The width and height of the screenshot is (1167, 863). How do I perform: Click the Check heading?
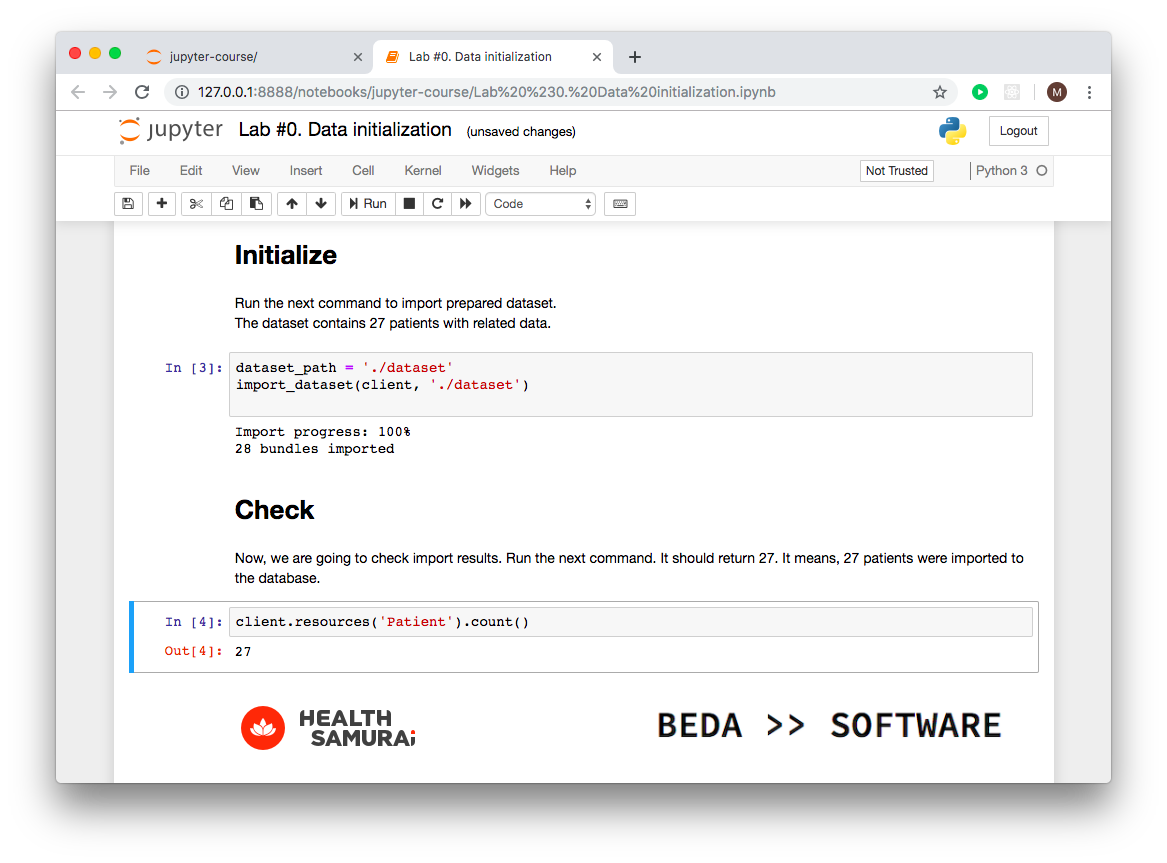point(274,510)
